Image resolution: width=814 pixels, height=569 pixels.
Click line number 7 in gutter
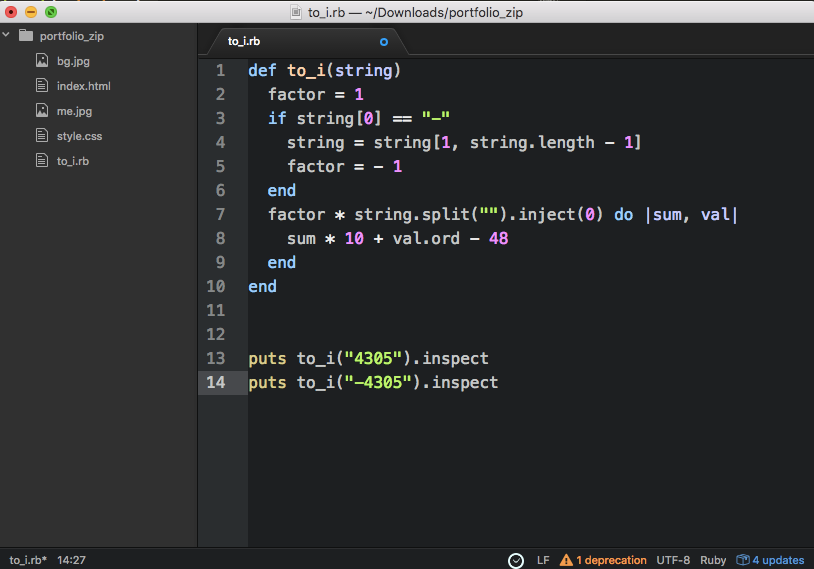tap(221, 214)
